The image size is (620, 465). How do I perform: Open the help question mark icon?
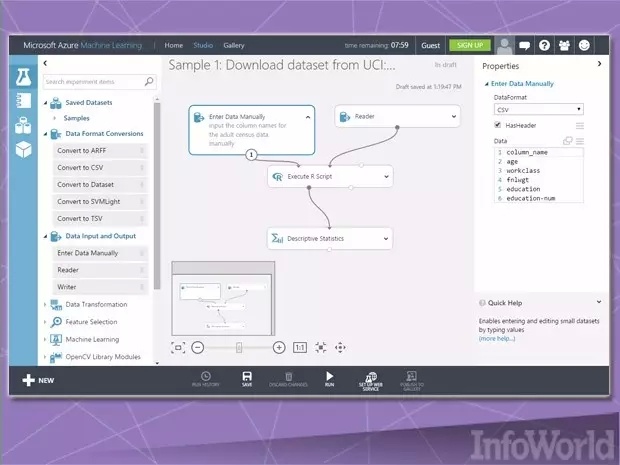tap(544, 45)
